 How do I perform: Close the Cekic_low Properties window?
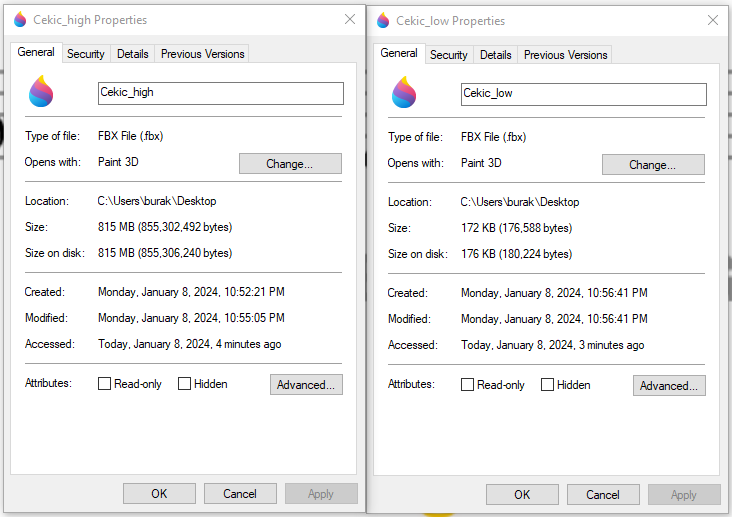(x=713, y=20)
